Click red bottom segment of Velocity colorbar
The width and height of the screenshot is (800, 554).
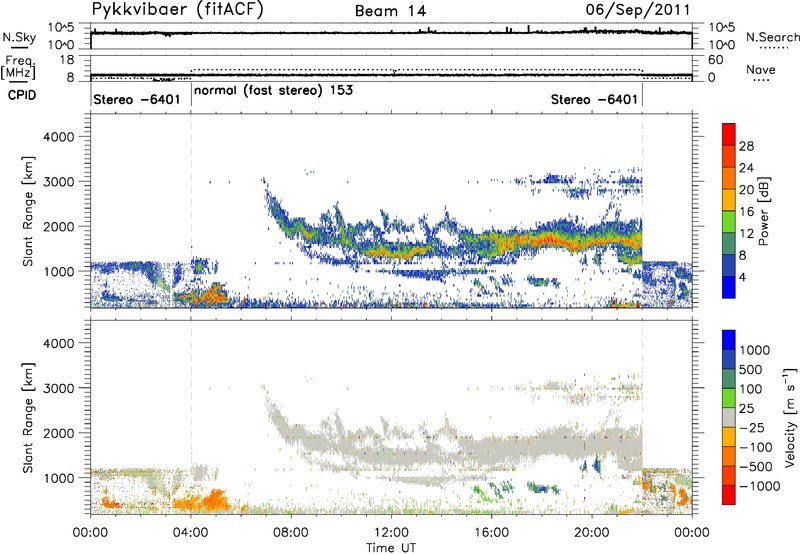click(729, 495)
